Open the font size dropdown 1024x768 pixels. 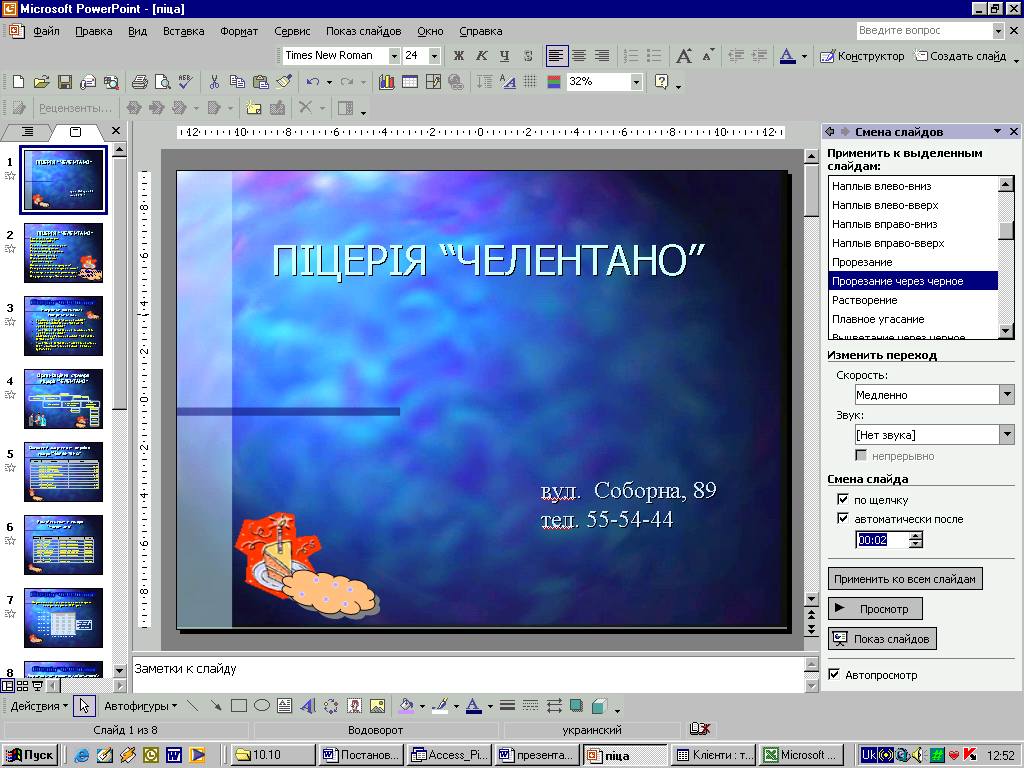434,56
